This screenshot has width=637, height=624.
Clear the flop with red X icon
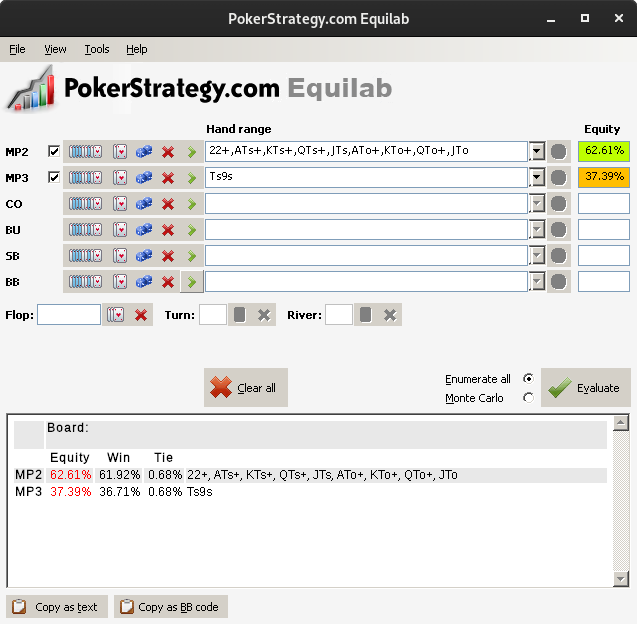click(141, 315)
